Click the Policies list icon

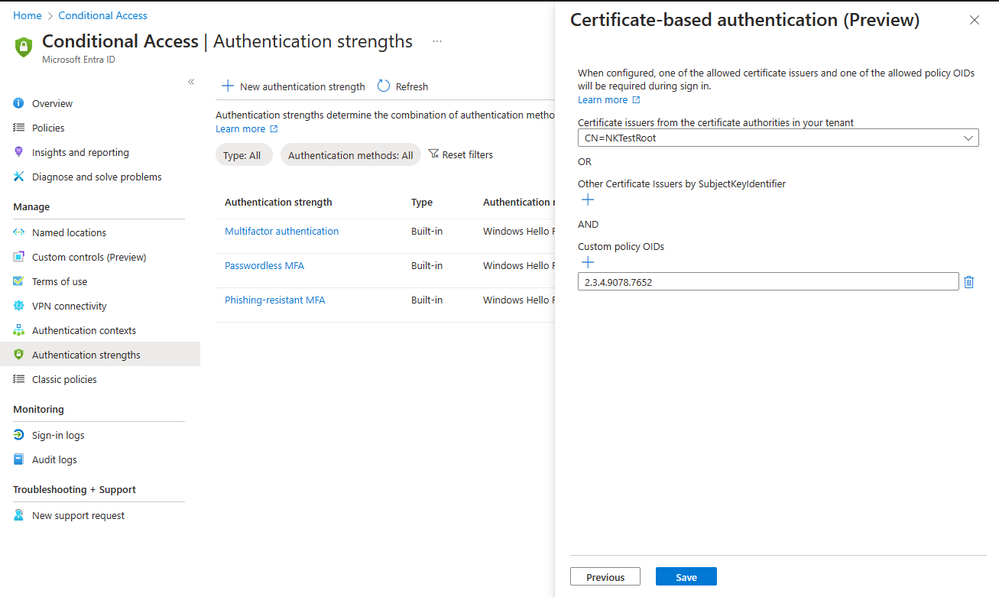(x=18, y=127)
